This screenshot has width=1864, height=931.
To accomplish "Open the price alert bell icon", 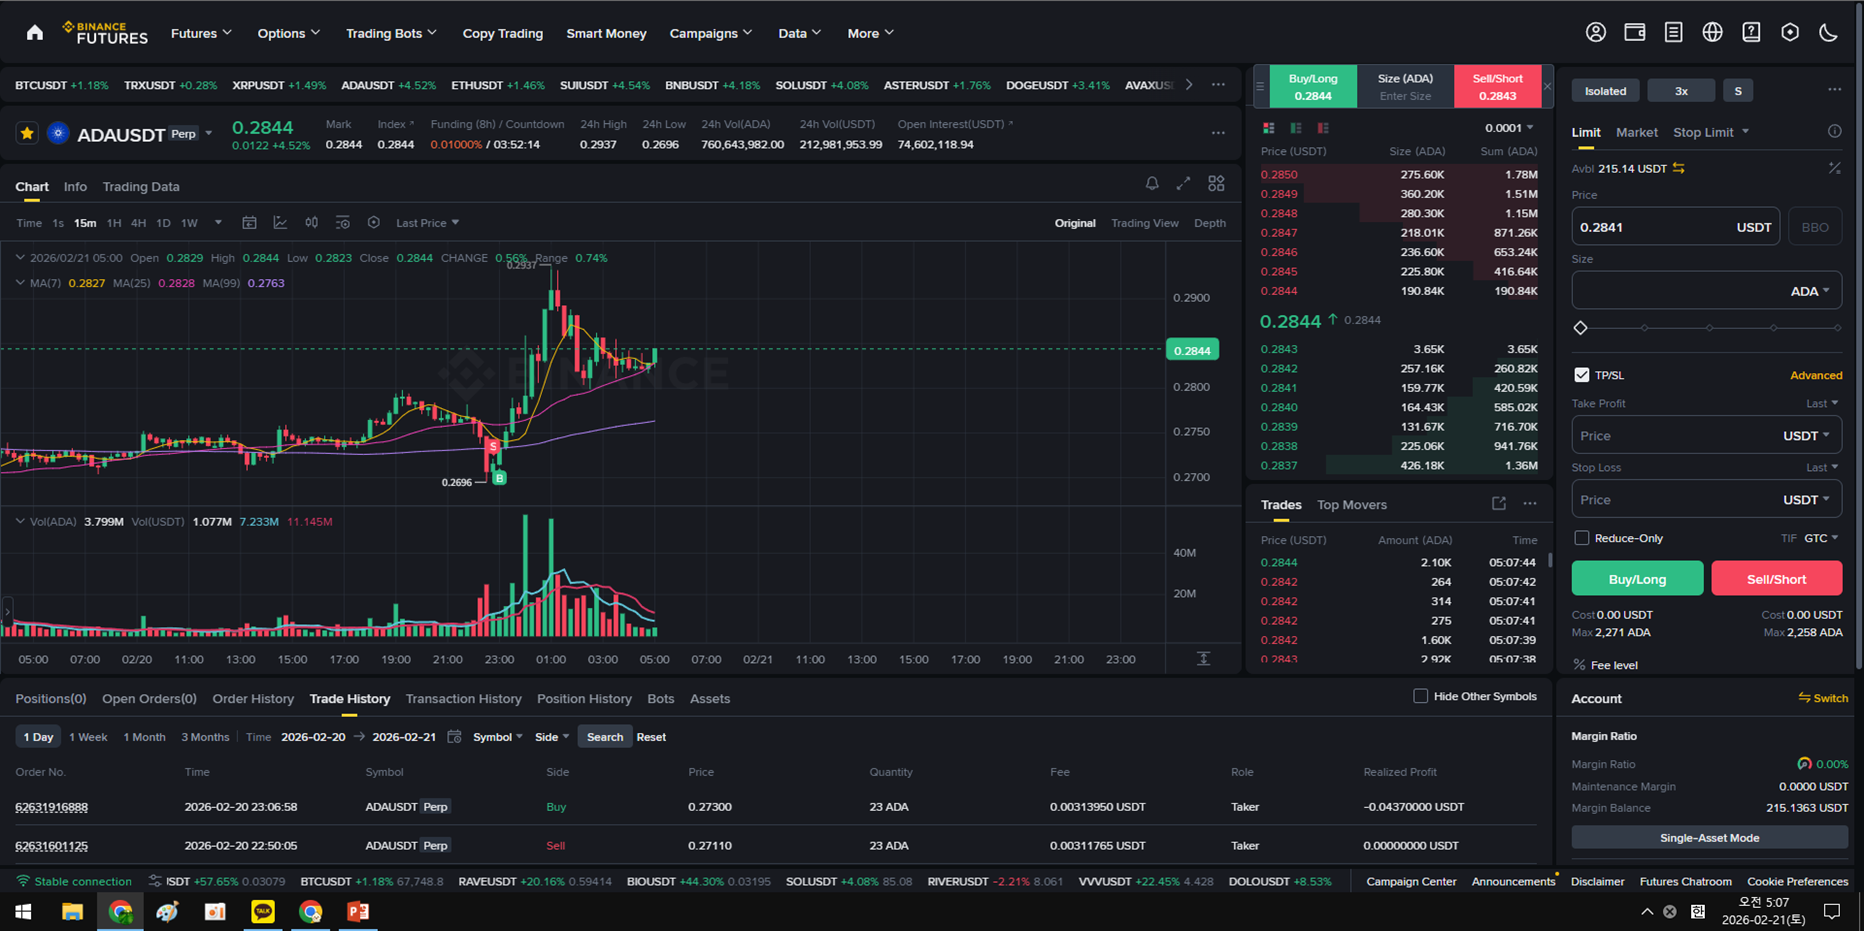I will point(1152,184).
